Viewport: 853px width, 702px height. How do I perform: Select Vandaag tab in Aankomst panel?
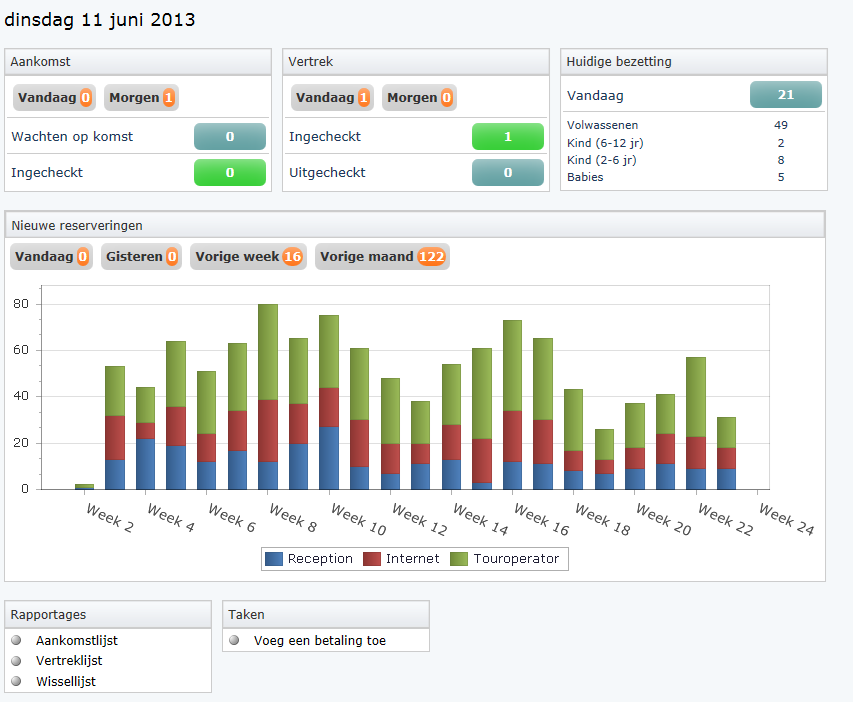click(x=54, y=98)
